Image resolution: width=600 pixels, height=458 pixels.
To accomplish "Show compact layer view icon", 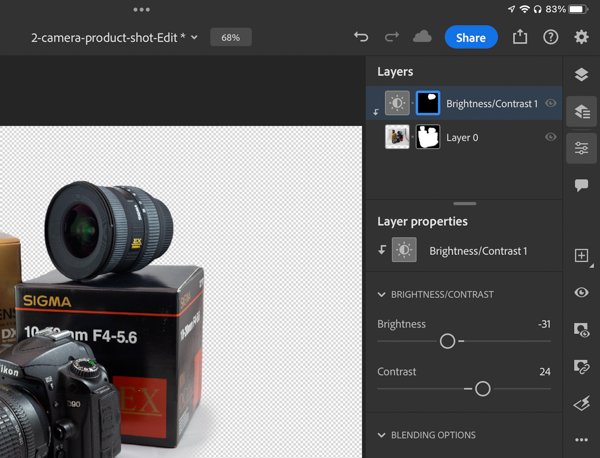I will point(581,75).
